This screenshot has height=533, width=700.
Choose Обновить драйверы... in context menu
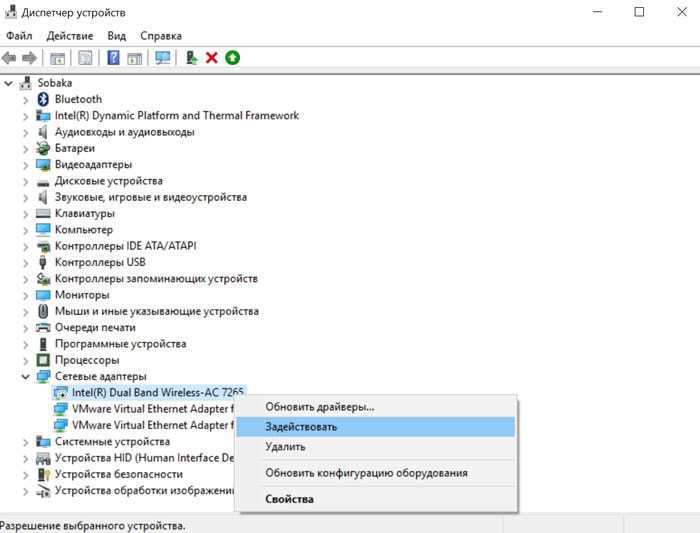click(x=375, y=407)
